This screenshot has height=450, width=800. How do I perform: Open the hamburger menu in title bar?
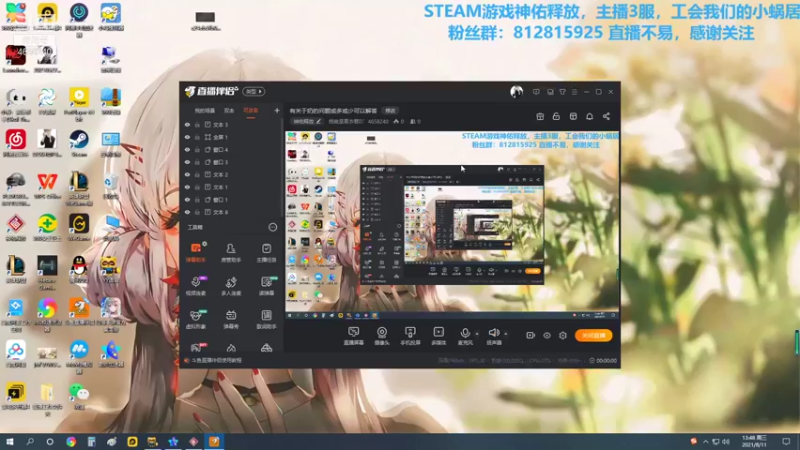(x=574, y=92)
